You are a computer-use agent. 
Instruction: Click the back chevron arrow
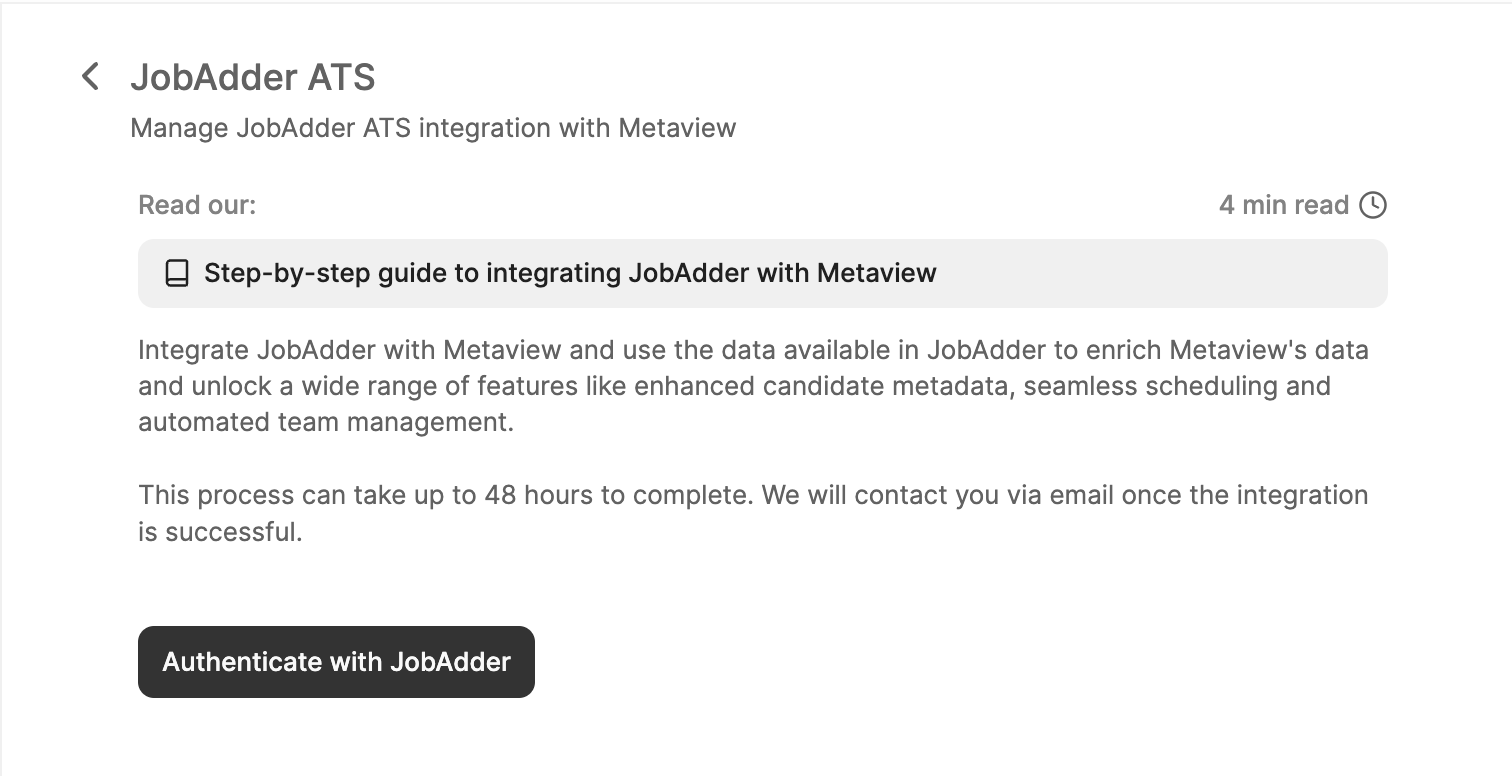click(x=91, y=76)
